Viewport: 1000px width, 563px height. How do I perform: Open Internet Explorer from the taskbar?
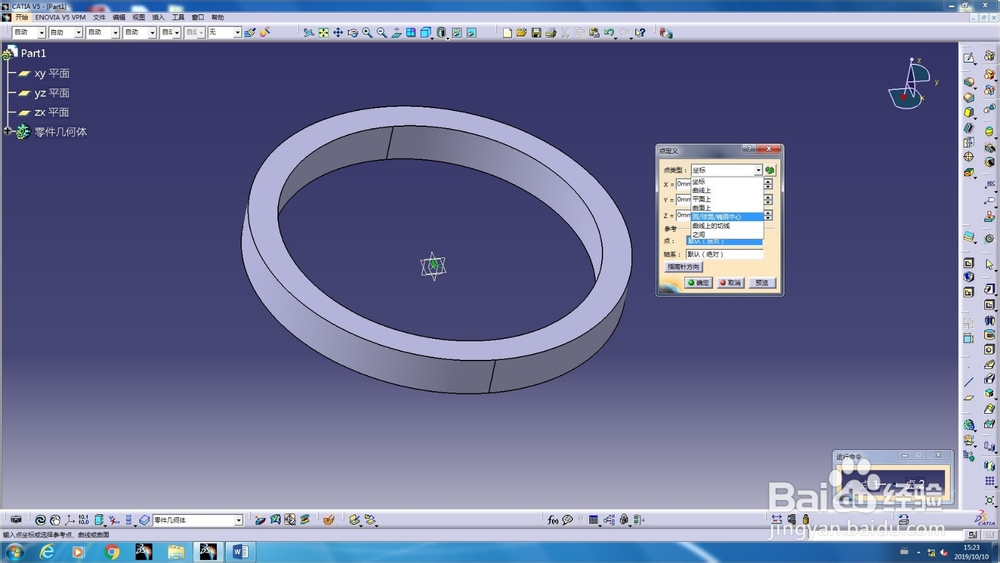tap(47, 552)
